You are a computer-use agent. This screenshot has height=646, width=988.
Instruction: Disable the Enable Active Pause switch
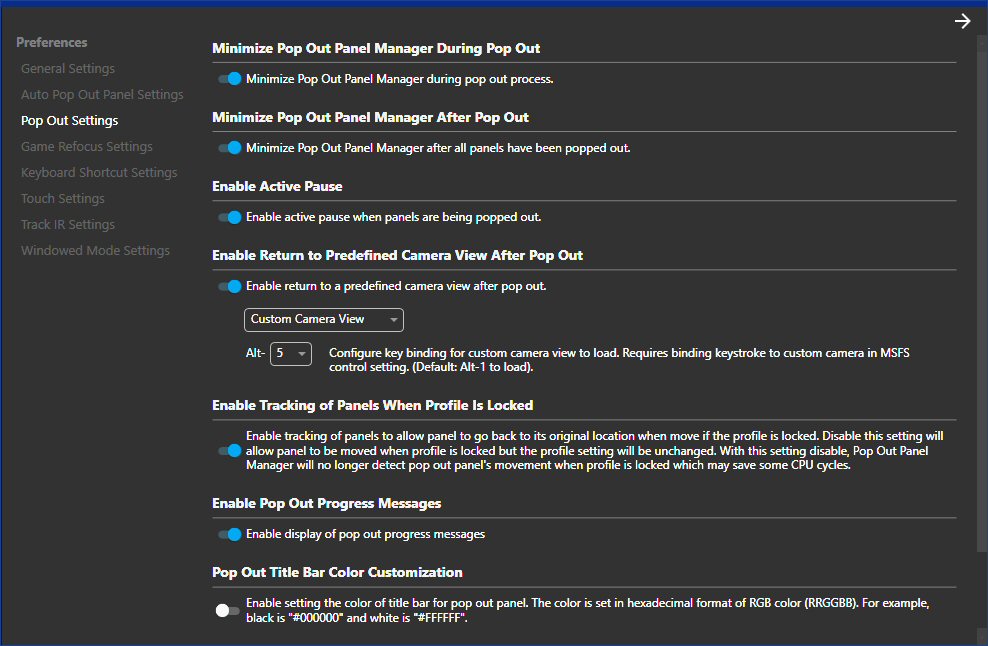pos(230,217)
